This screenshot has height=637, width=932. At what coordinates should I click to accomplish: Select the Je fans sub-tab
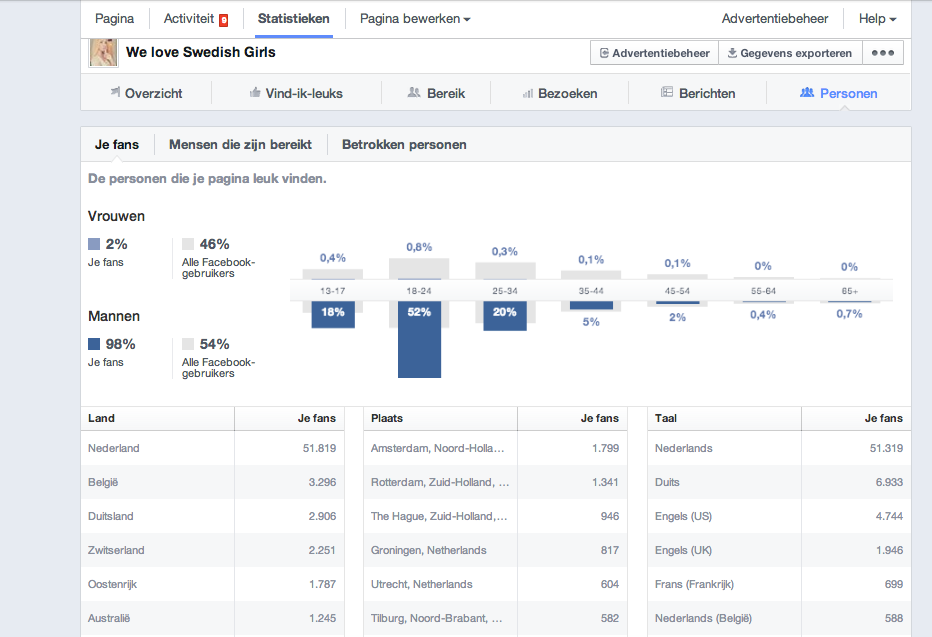coord(117,144)
